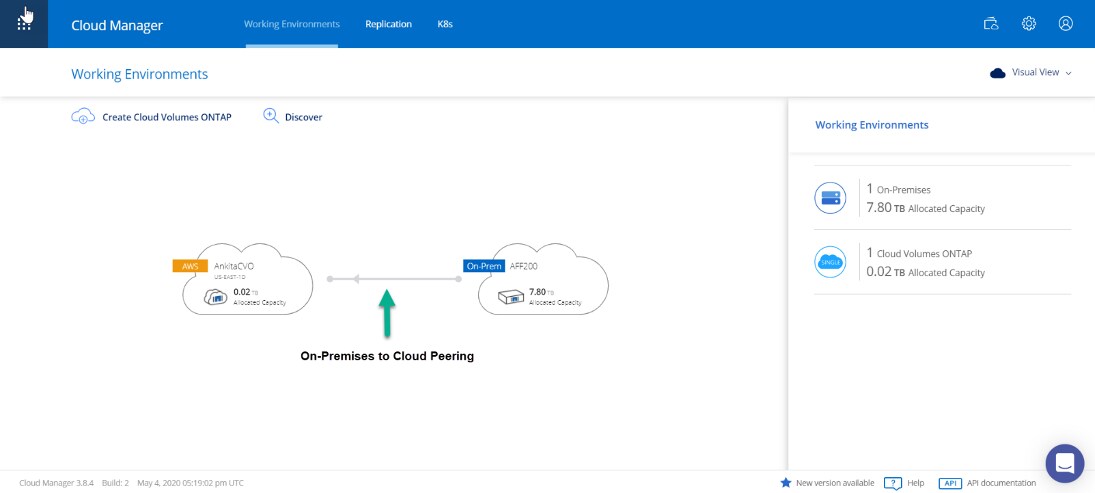Select the AnkitaCVO AWS working environment cloud

[x=248, y=282]
